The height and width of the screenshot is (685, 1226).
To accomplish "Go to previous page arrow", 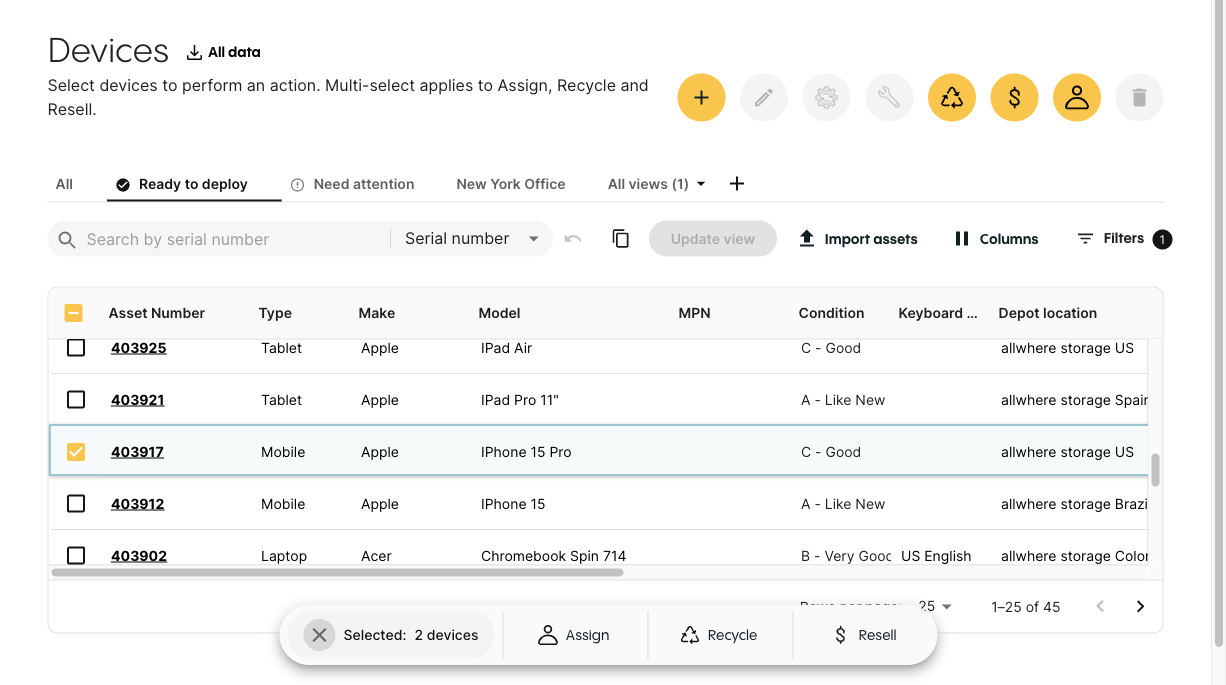I will [1100, 606].
